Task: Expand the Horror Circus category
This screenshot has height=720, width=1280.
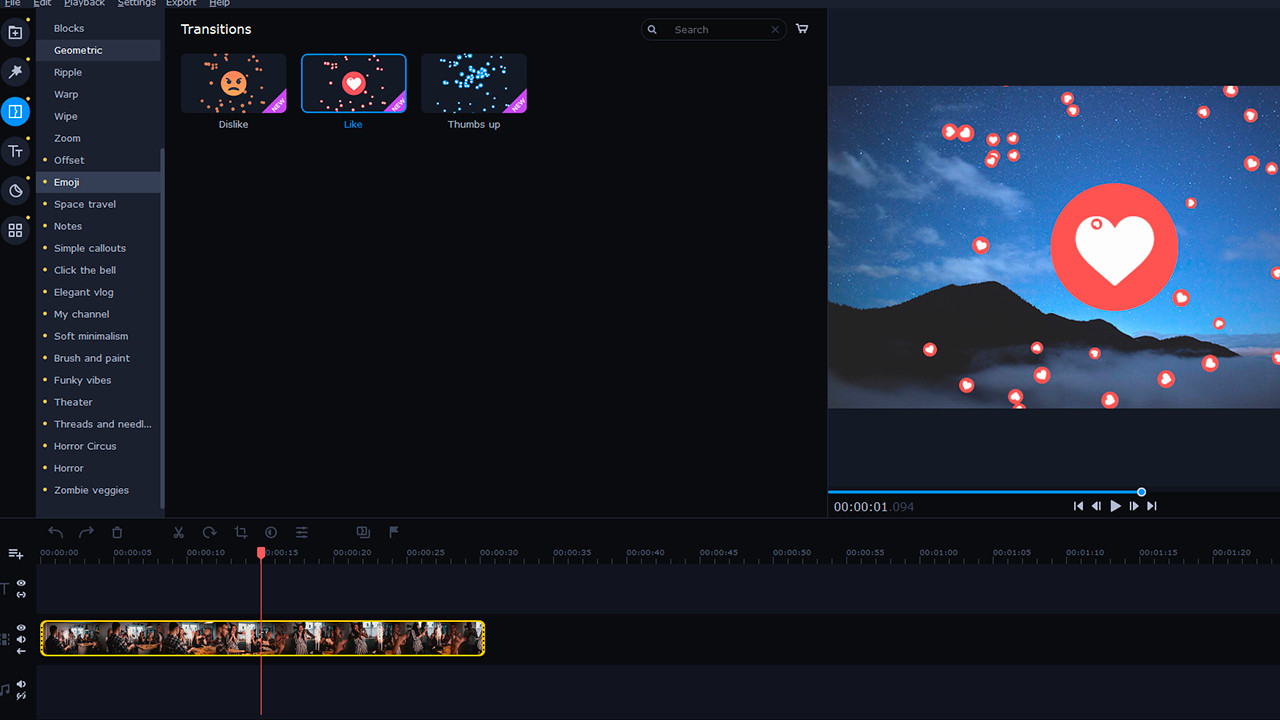Action: (84, 446)
